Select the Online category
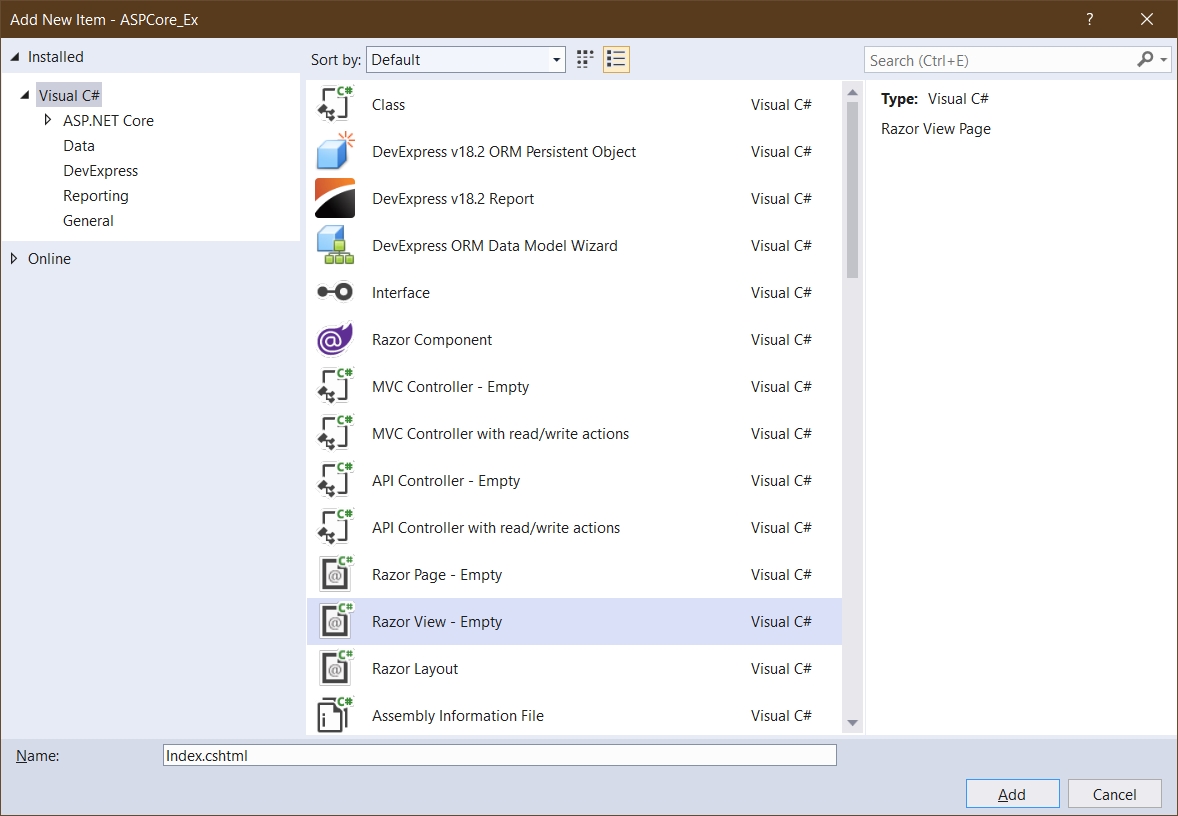 pos(49,258)
